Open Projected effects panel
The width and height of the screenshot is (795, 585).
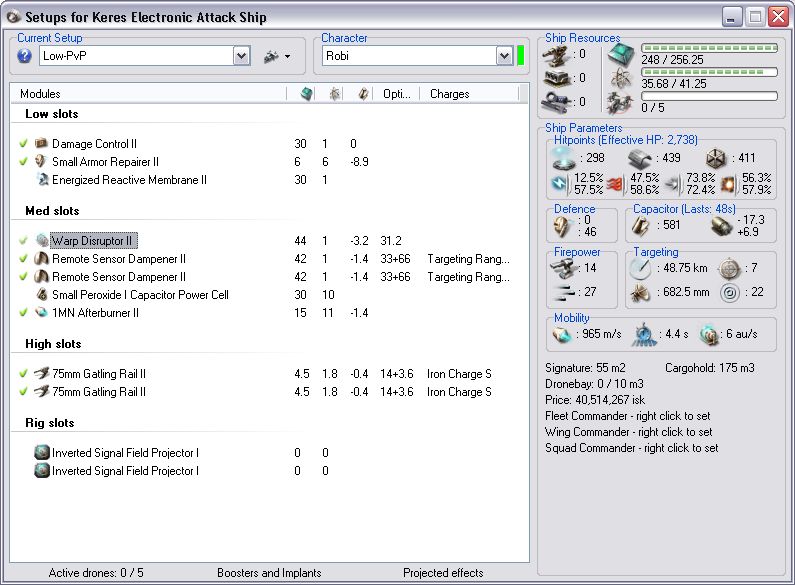coord(443,573)
